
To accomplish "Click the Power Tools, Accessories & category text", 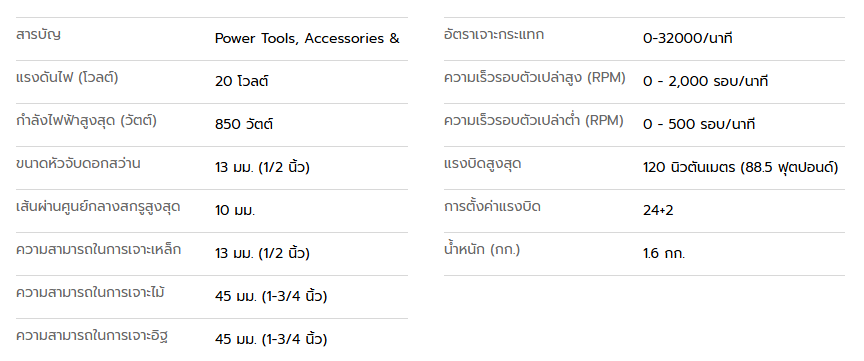I will 307,39.
